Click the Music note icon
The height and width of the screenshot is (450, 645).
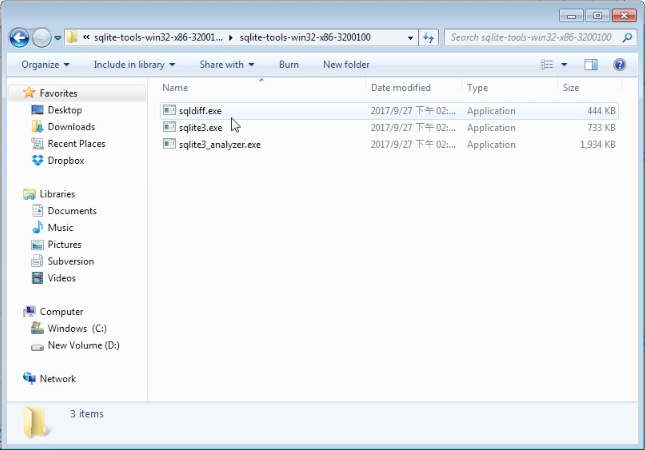[37, 227]
